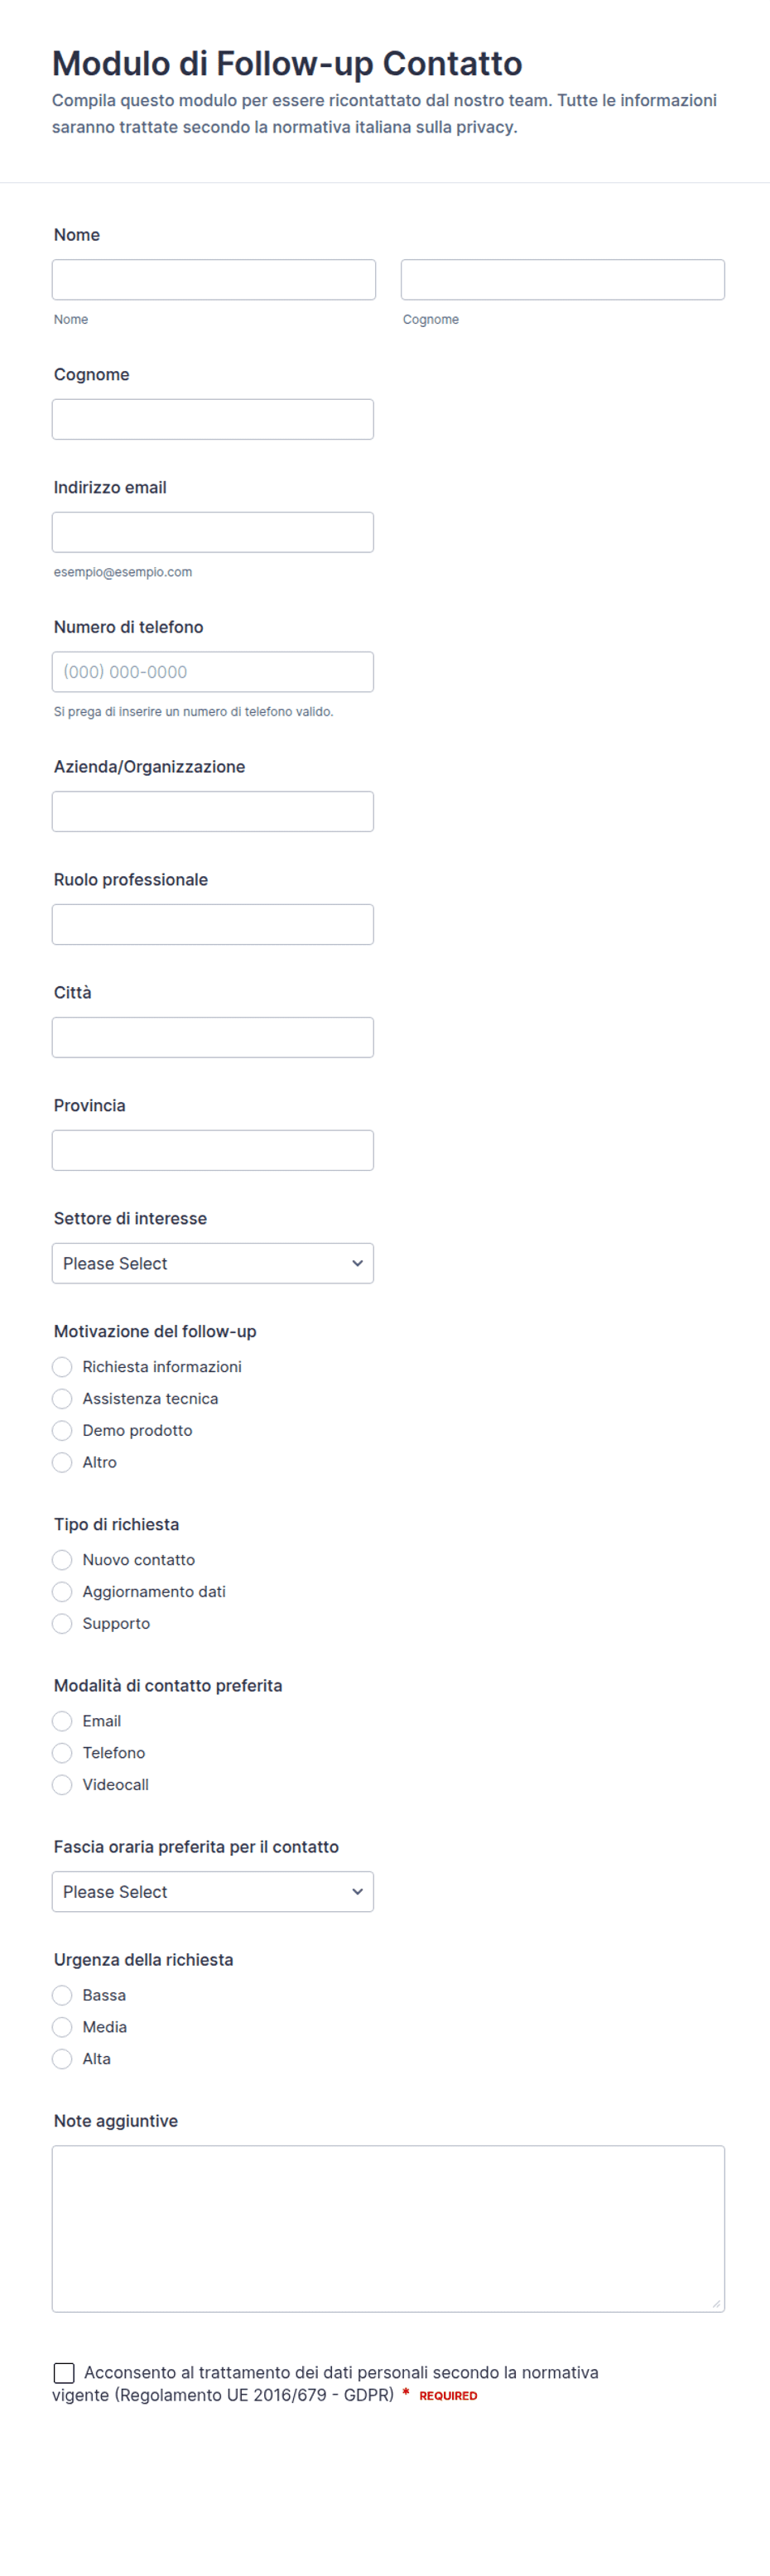770x2576 pixels.
Task: Click the Azienda/Organizzazione text box
Action: tap(213, 811)
